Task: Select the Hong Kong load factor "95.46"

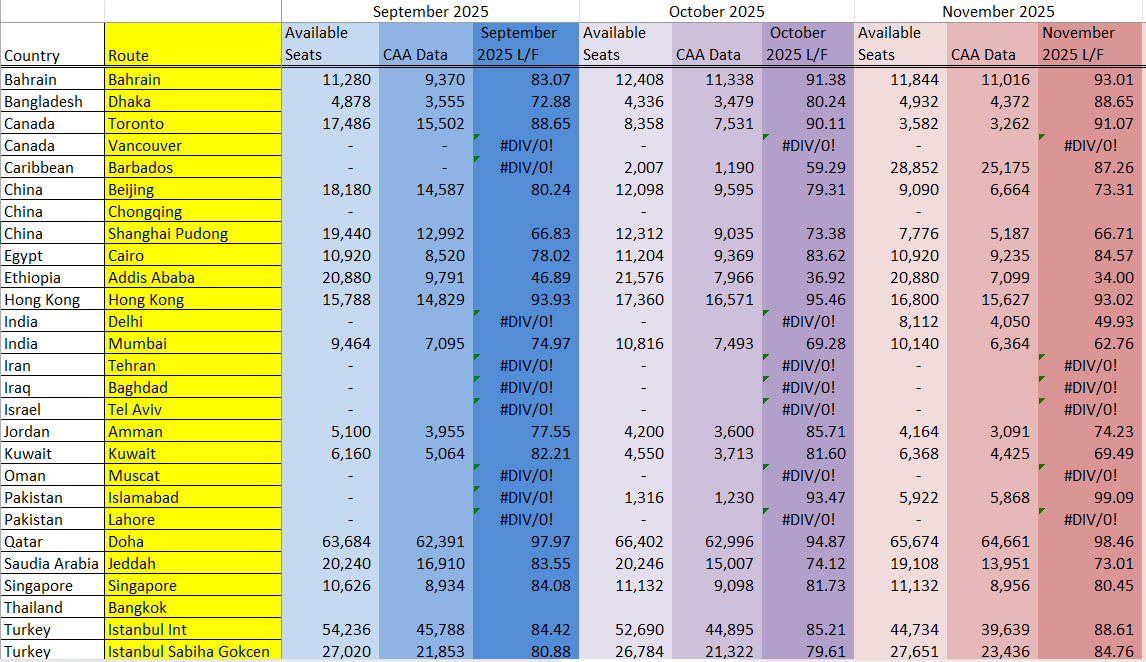Action: click(826, 299)
